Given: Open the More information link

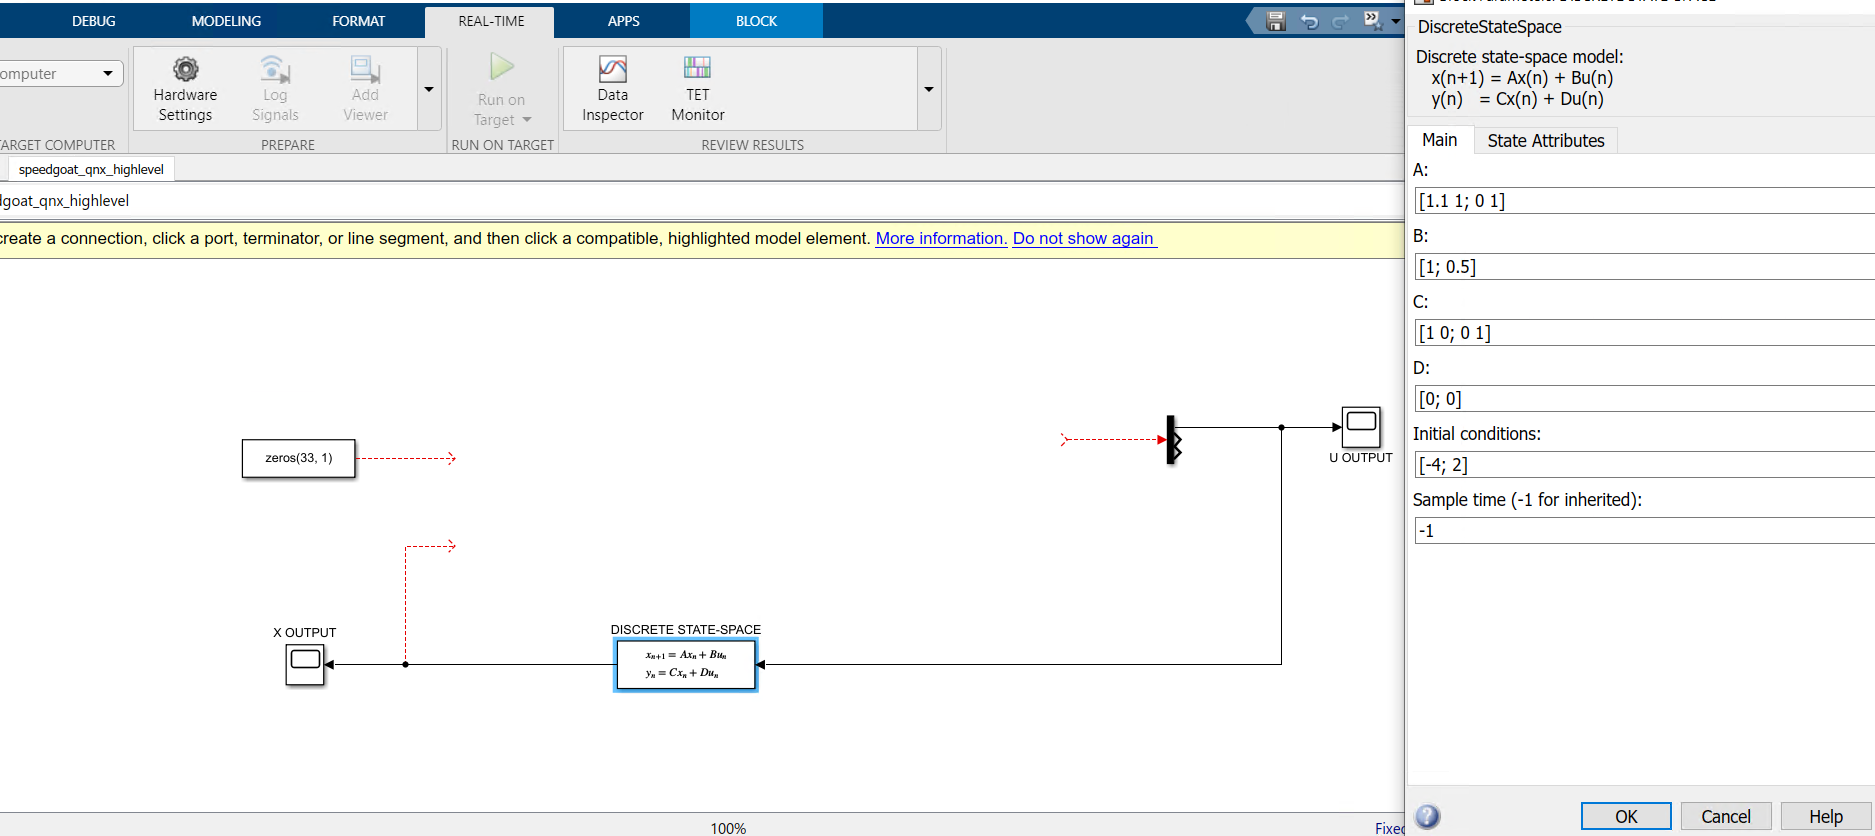Looking at the screenshot, I should (940, 238).
